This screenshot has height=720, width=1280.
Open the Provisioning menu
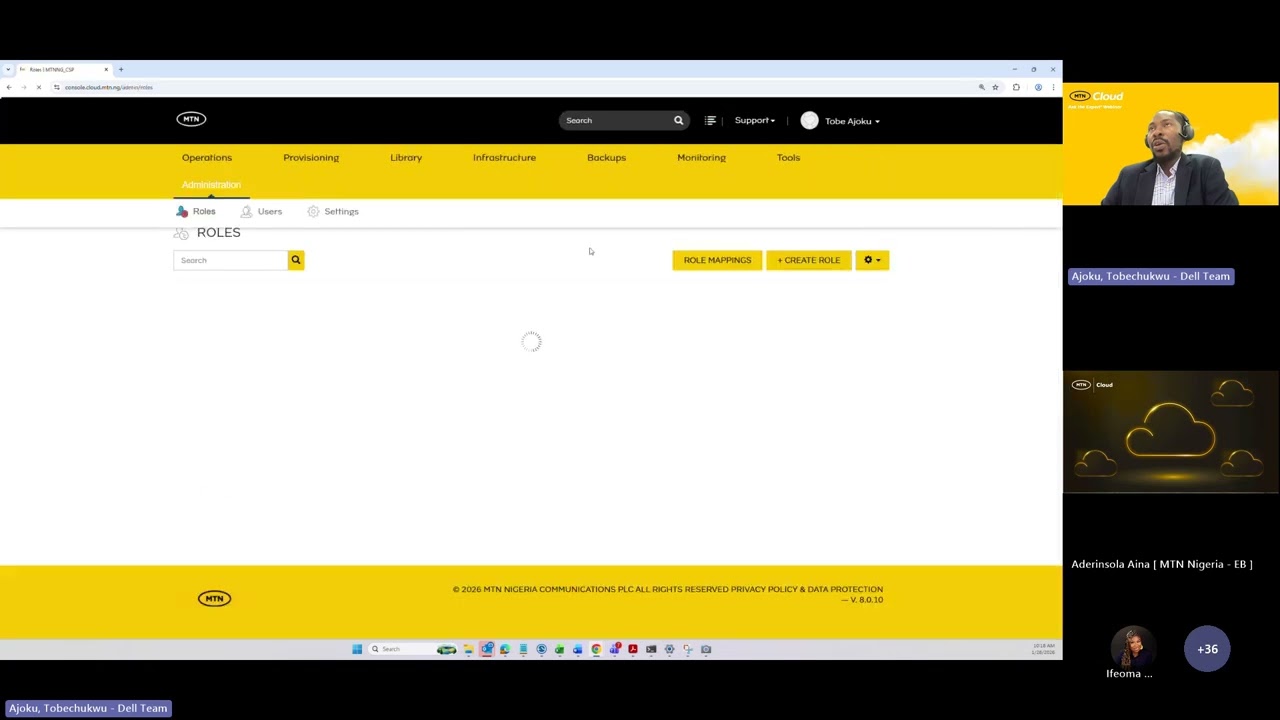[x=311, y=157]
